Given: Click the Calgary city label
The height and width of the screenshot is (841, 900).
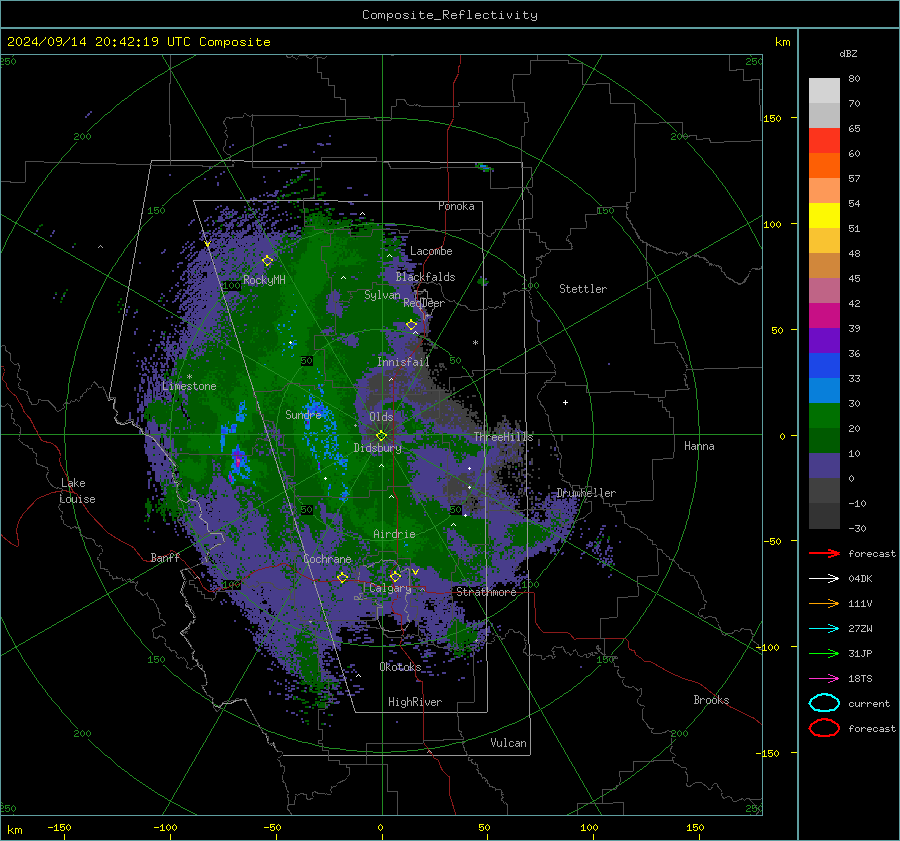Looking at the screenshot, I should (390, 588).
